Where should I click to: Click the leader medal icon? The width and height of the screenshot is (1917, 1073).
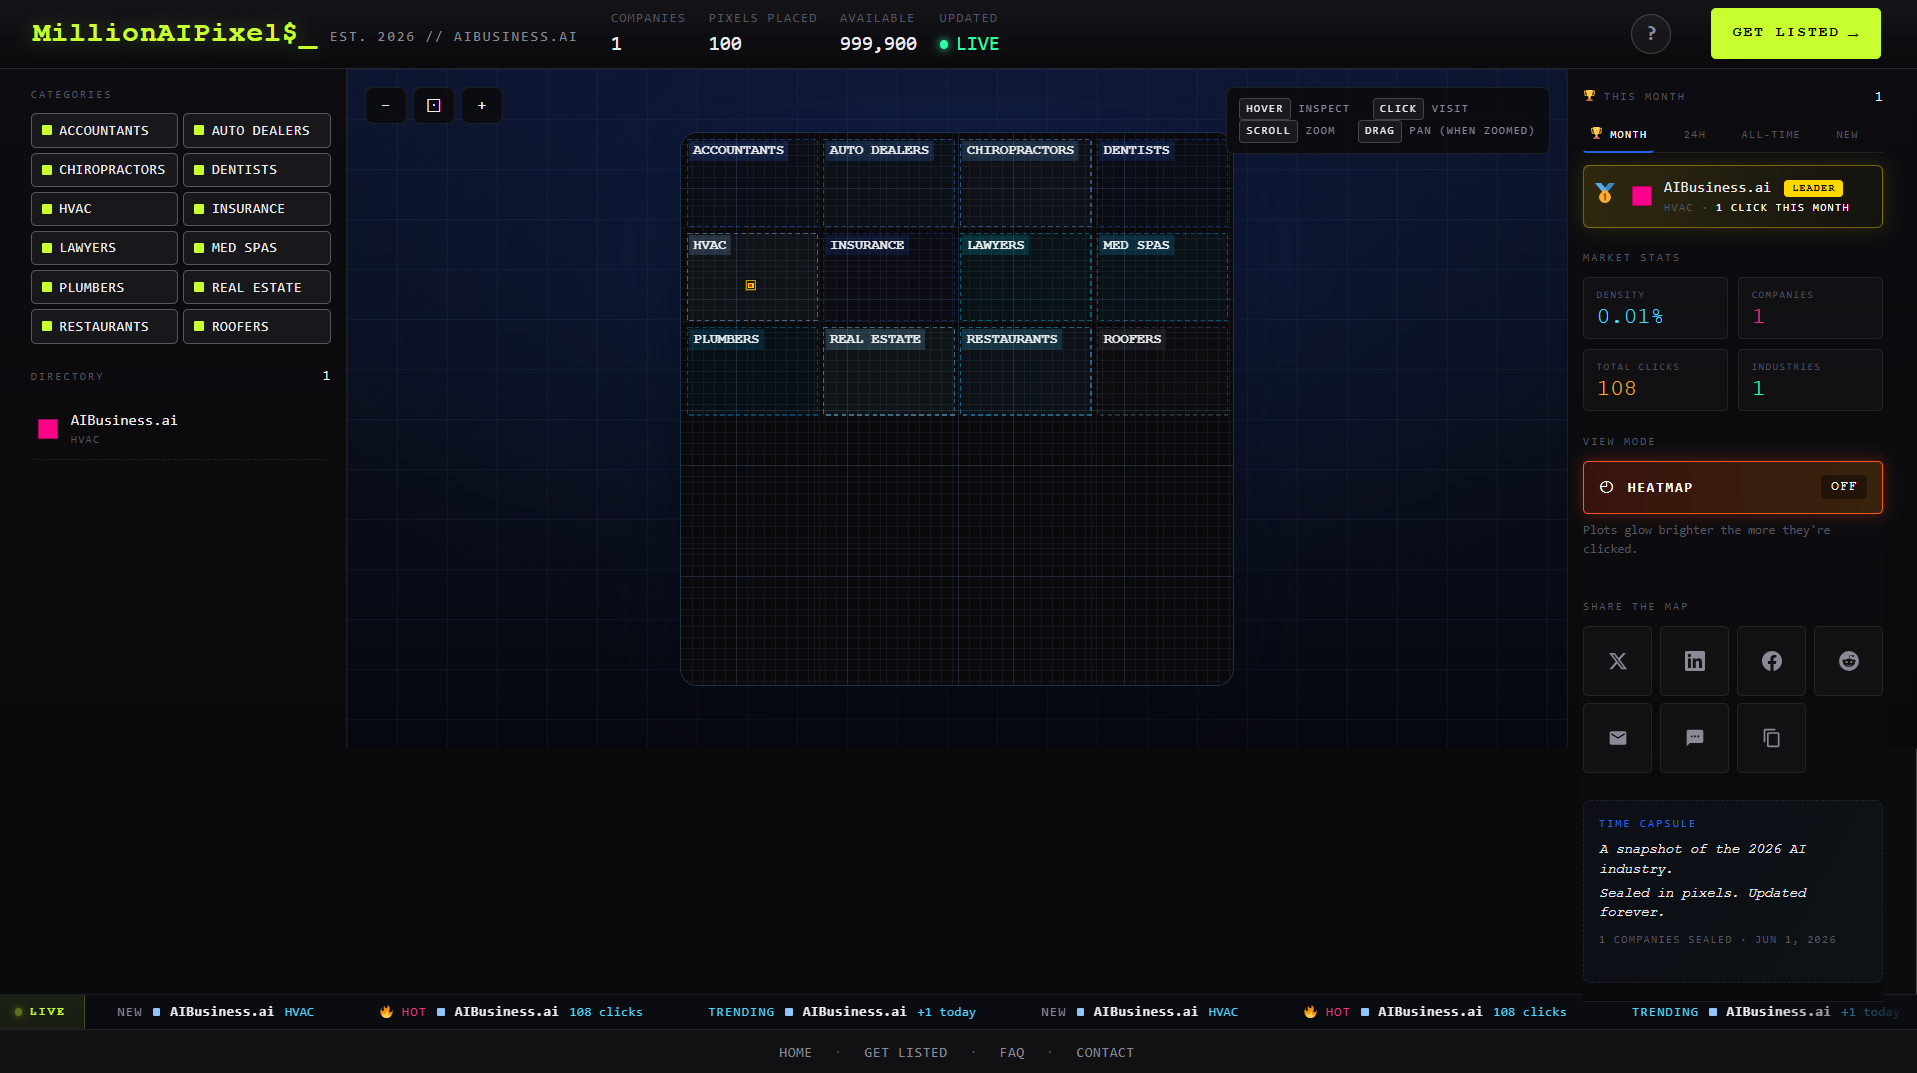point(1605,194)
